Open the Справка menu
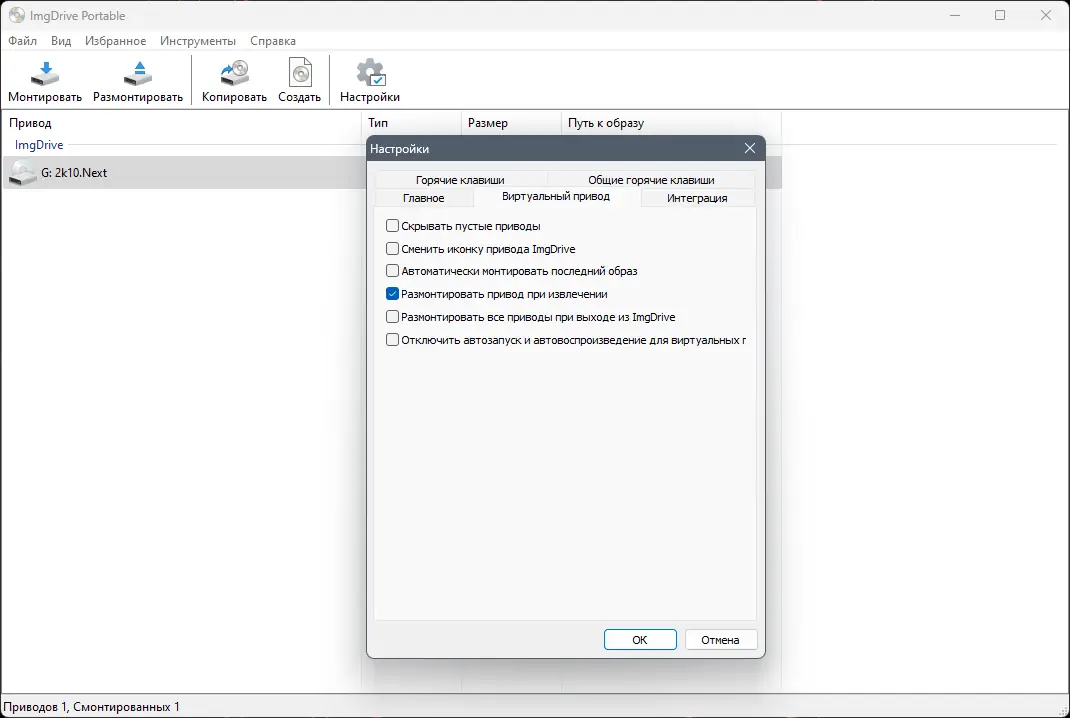 (x=273, y=41)
